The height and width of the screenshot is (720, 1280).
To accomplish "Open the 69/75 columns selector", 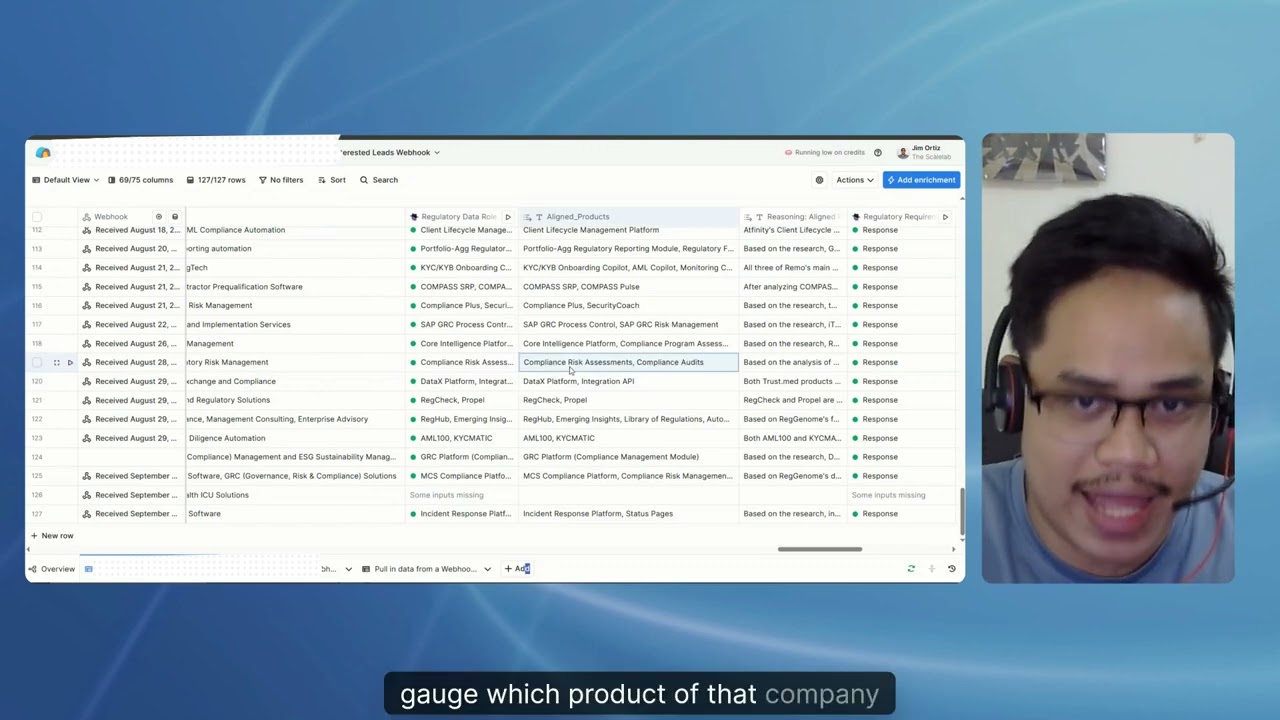I will [140, 180].
